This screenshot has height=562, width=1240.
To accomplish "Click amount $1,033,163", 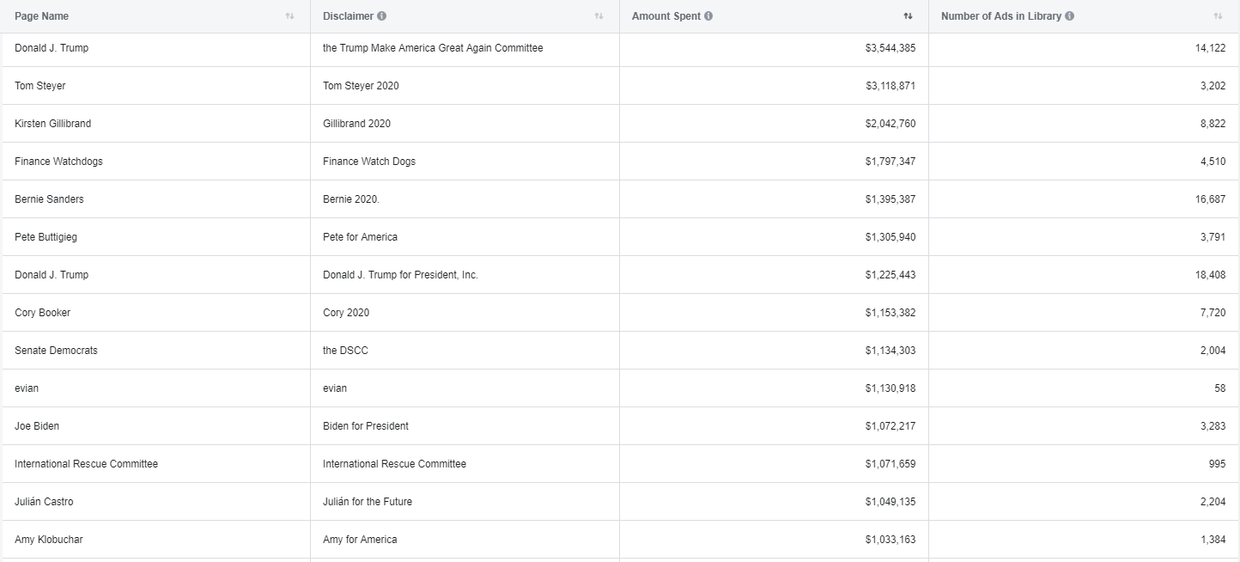I will tap(890, 540).
